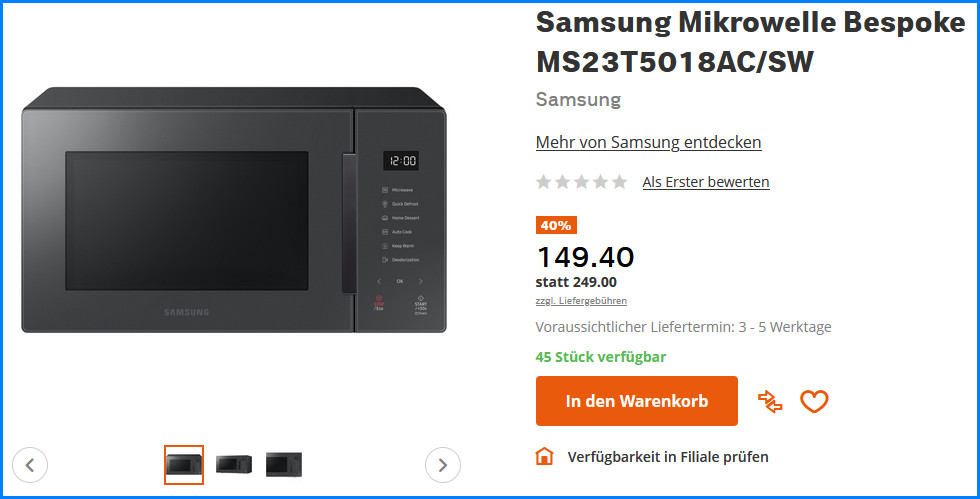Viewport: 980px width, 499px height.
Task: Click the store house icon
Action: point(544,456)
